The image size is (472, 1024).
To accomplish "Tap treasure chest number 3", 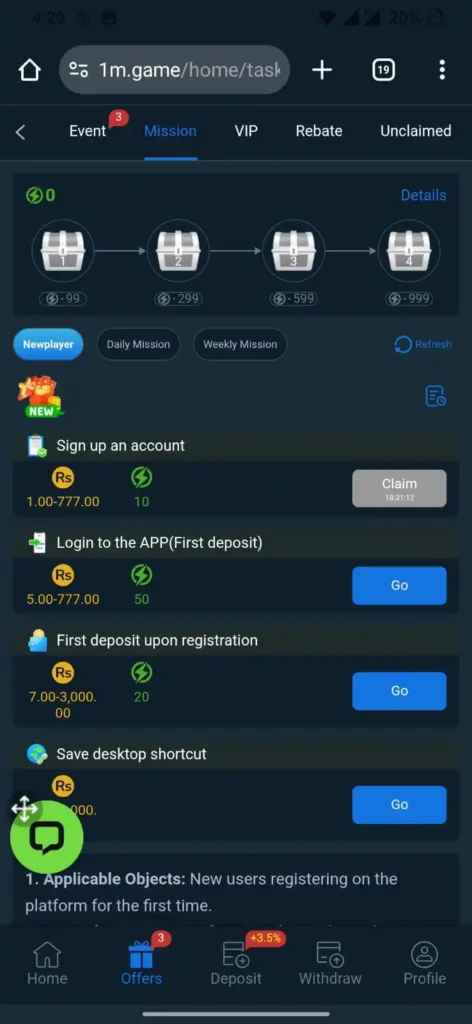I will [293, 250].
